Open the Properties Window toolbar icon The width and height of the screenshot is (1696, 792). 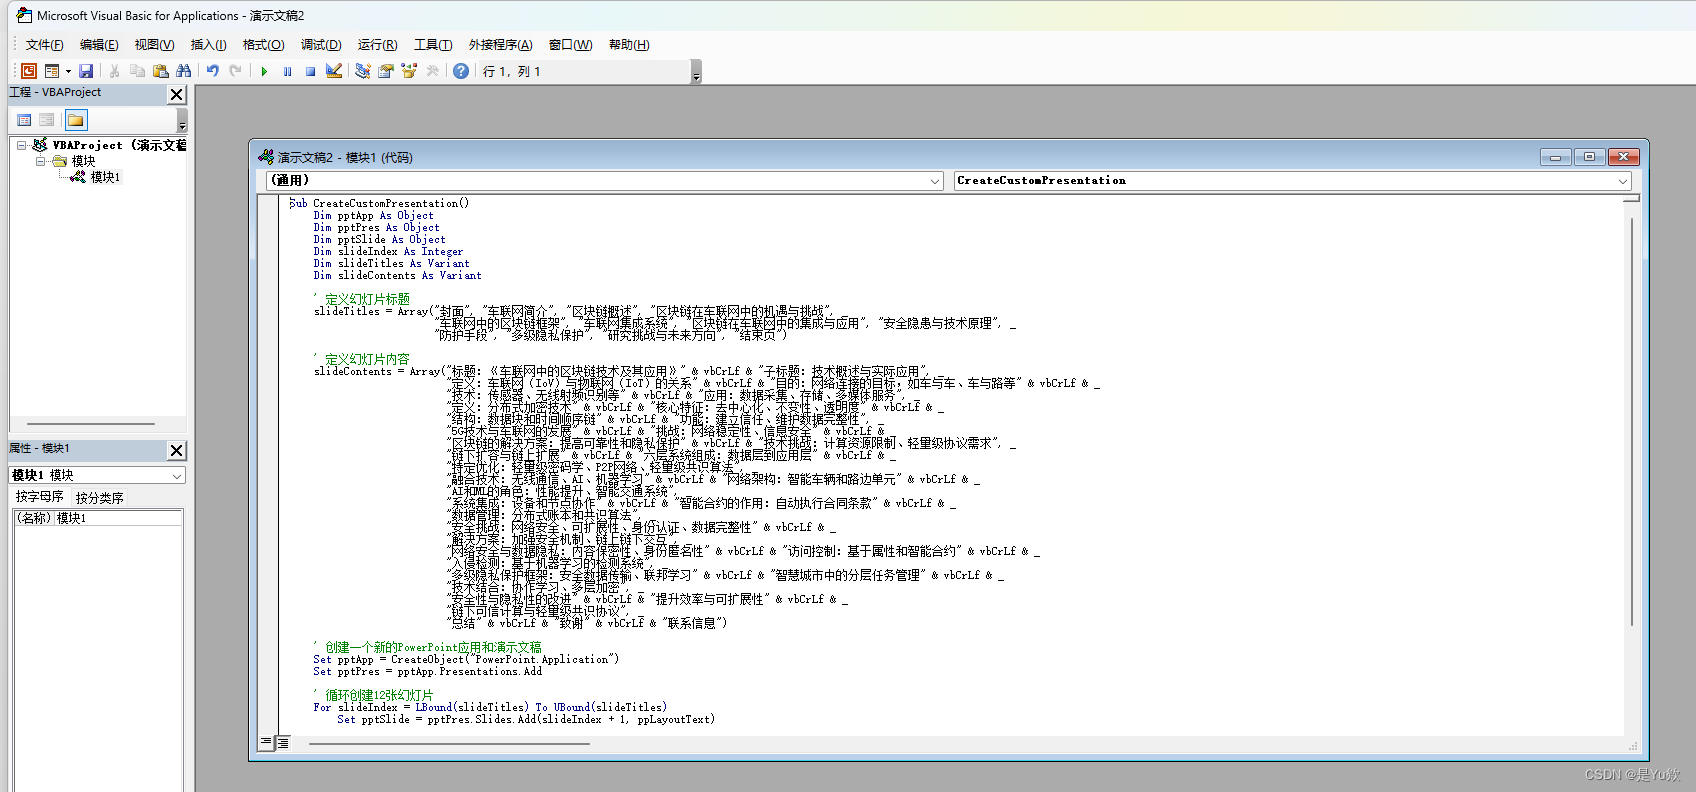tap(385, 71)
